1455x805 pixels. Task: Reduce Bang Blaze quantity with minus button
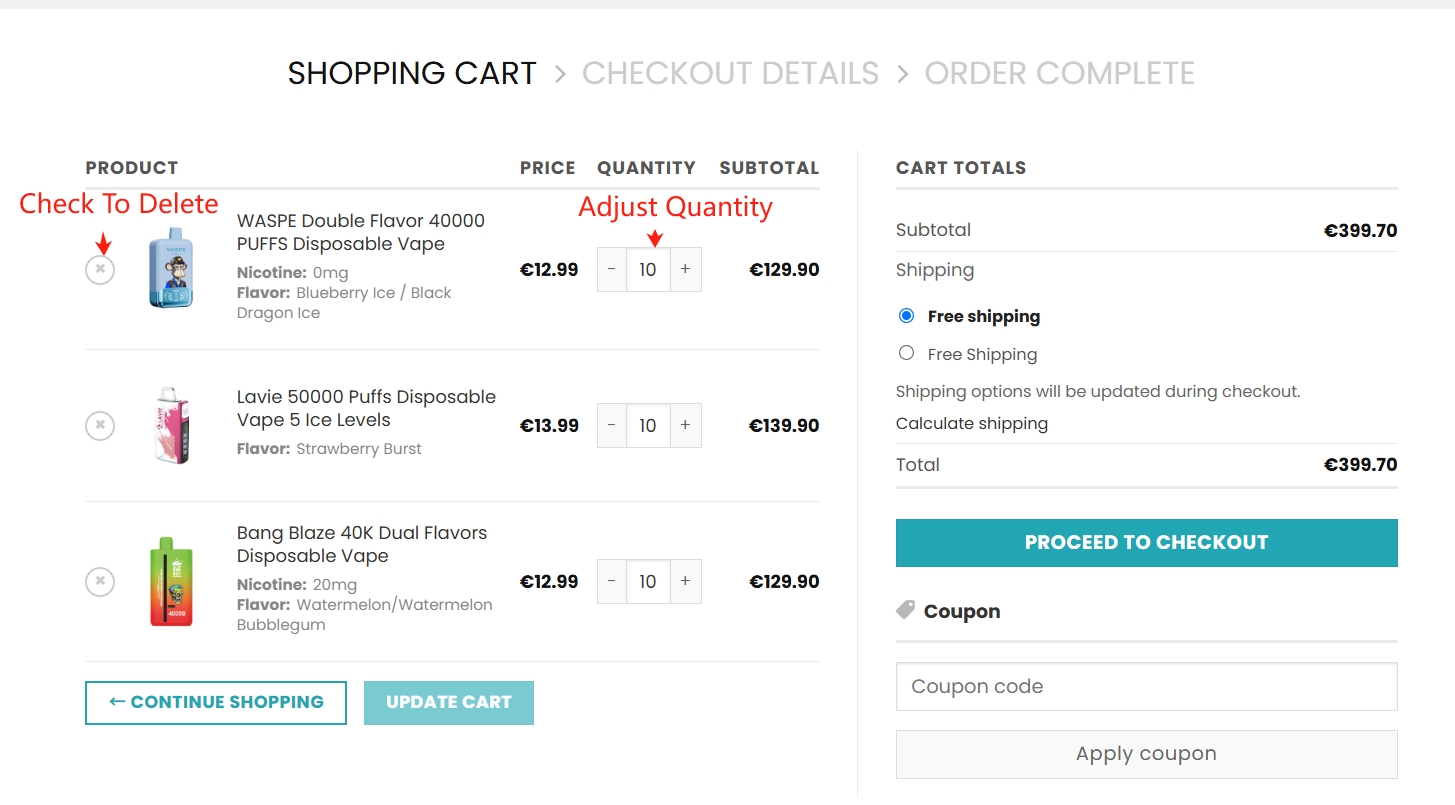612,582
